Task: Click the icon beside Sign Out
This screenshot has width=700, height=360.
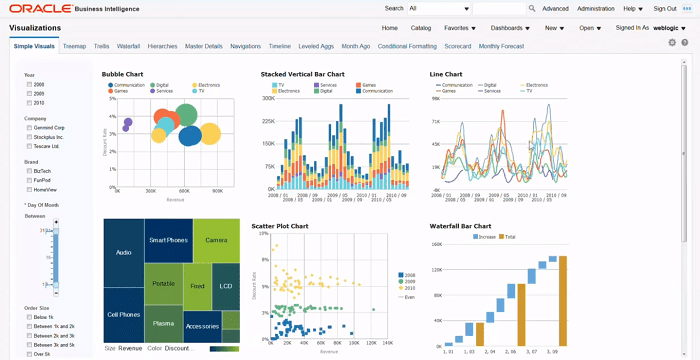Action: [x=687, y=8]
